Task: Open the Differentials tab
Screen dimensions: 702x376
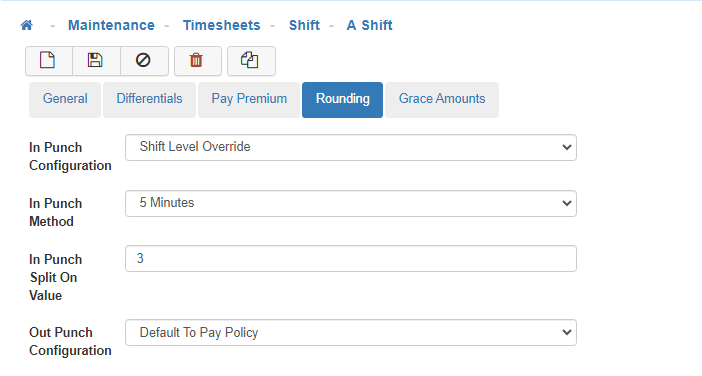Action: (x=150, y=99)
